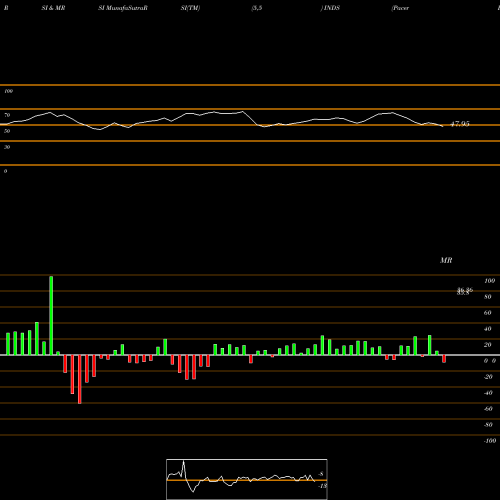Click the 'SI & MR' header text
Screen dimensions: 500x500
coord(53,8)
